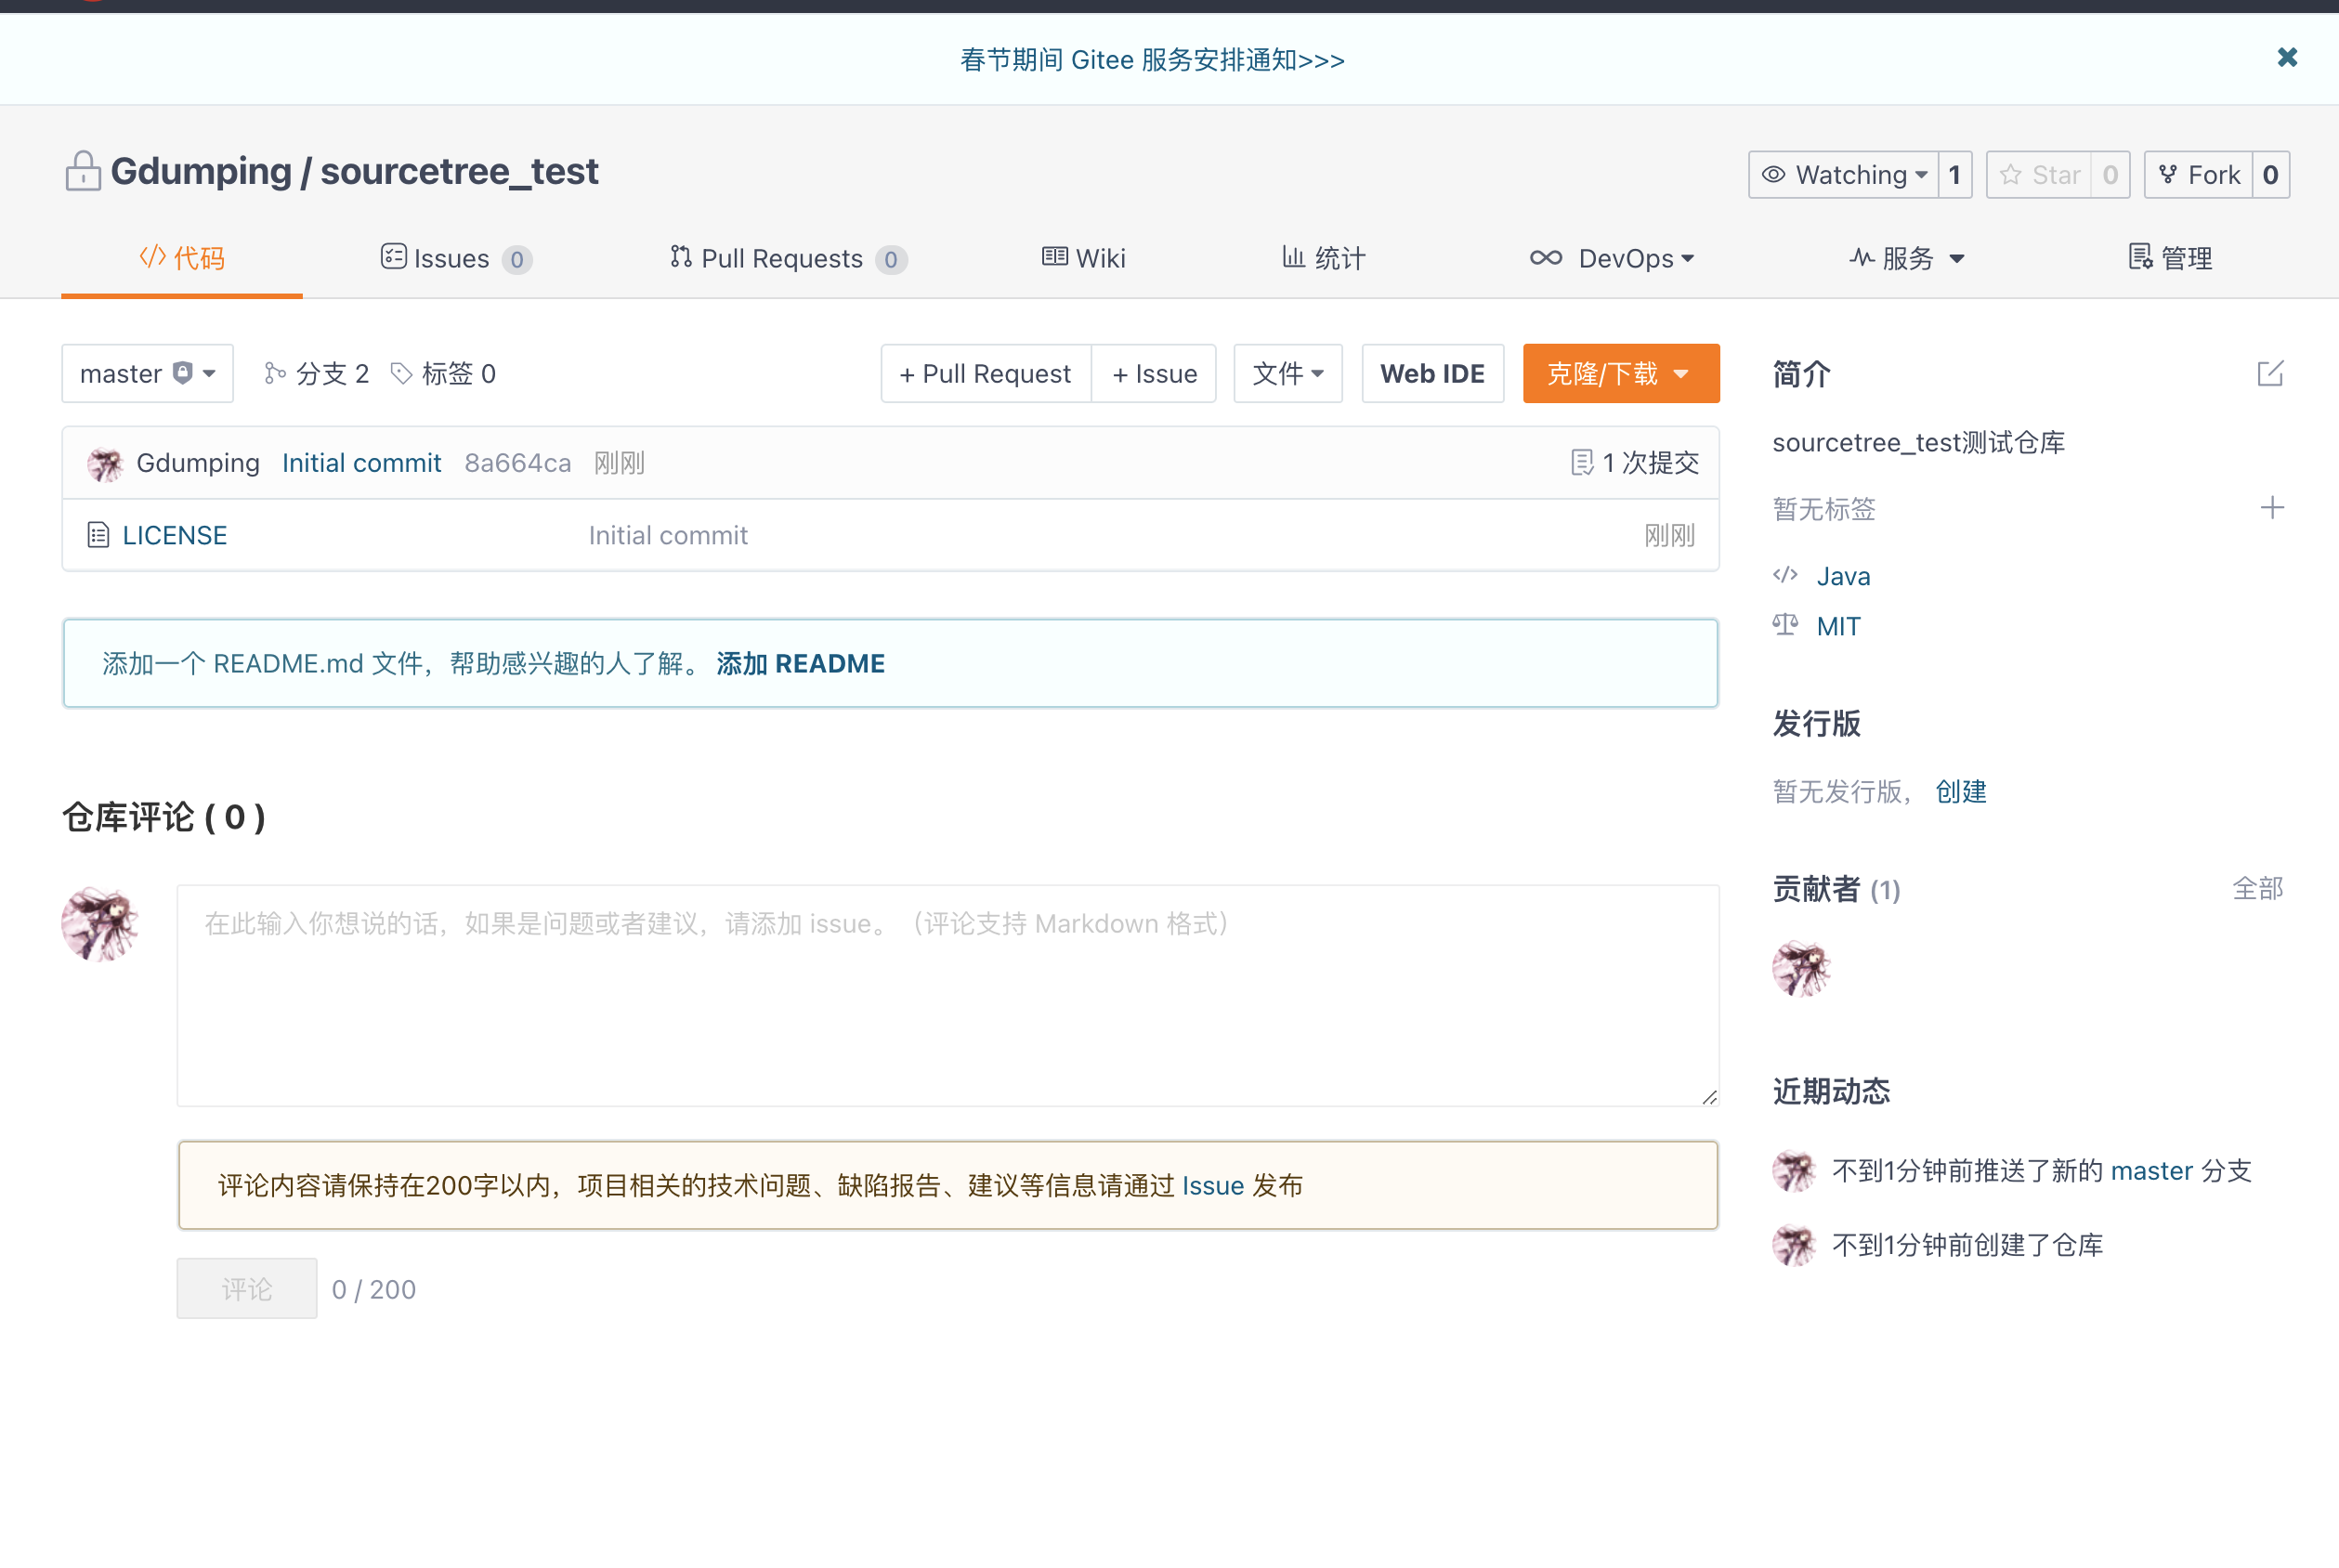
Task: Click inside the repository comment input field
Action: click(946, 995)
